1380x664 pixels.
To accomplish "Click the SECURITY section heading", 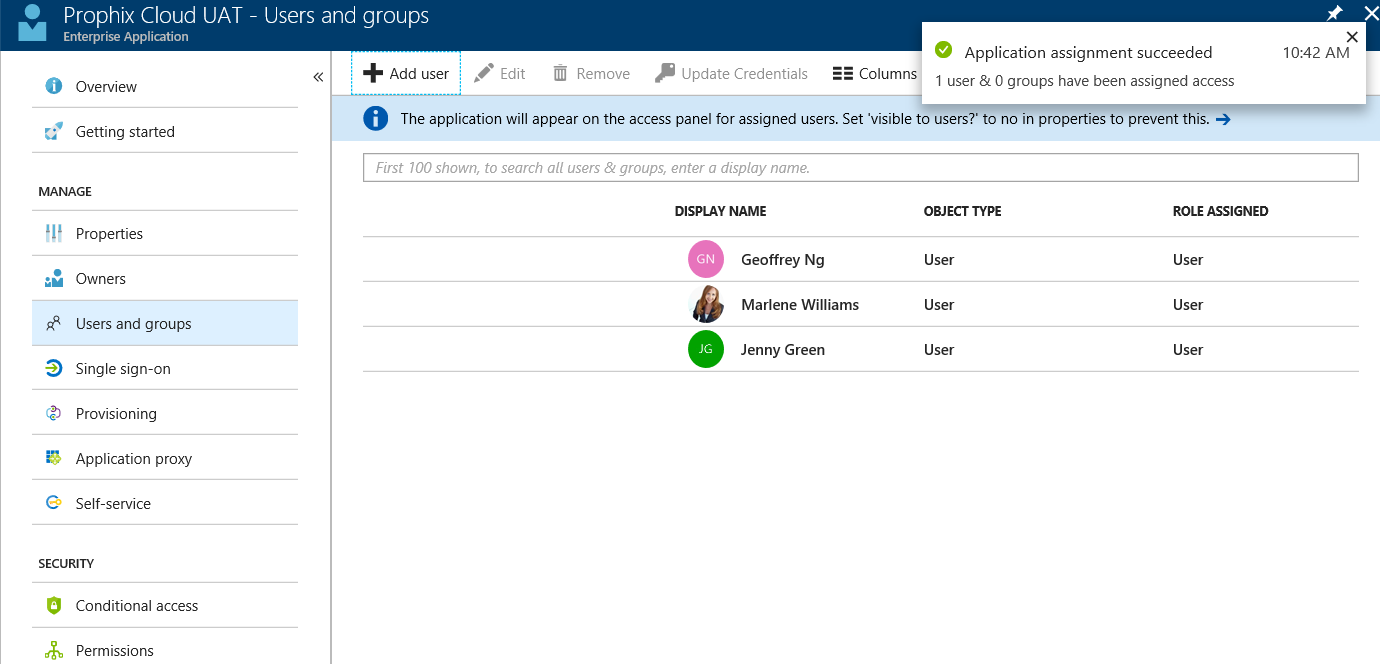I will click(x=66, y=563).
